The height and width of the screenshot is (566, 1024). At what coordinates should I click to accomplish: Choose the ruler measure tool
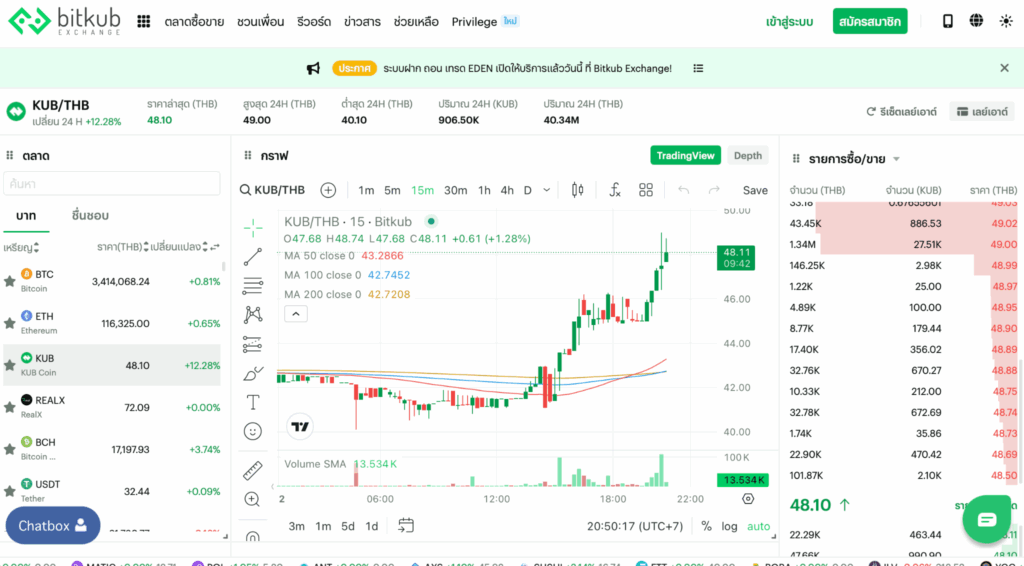tap(253, 469)
